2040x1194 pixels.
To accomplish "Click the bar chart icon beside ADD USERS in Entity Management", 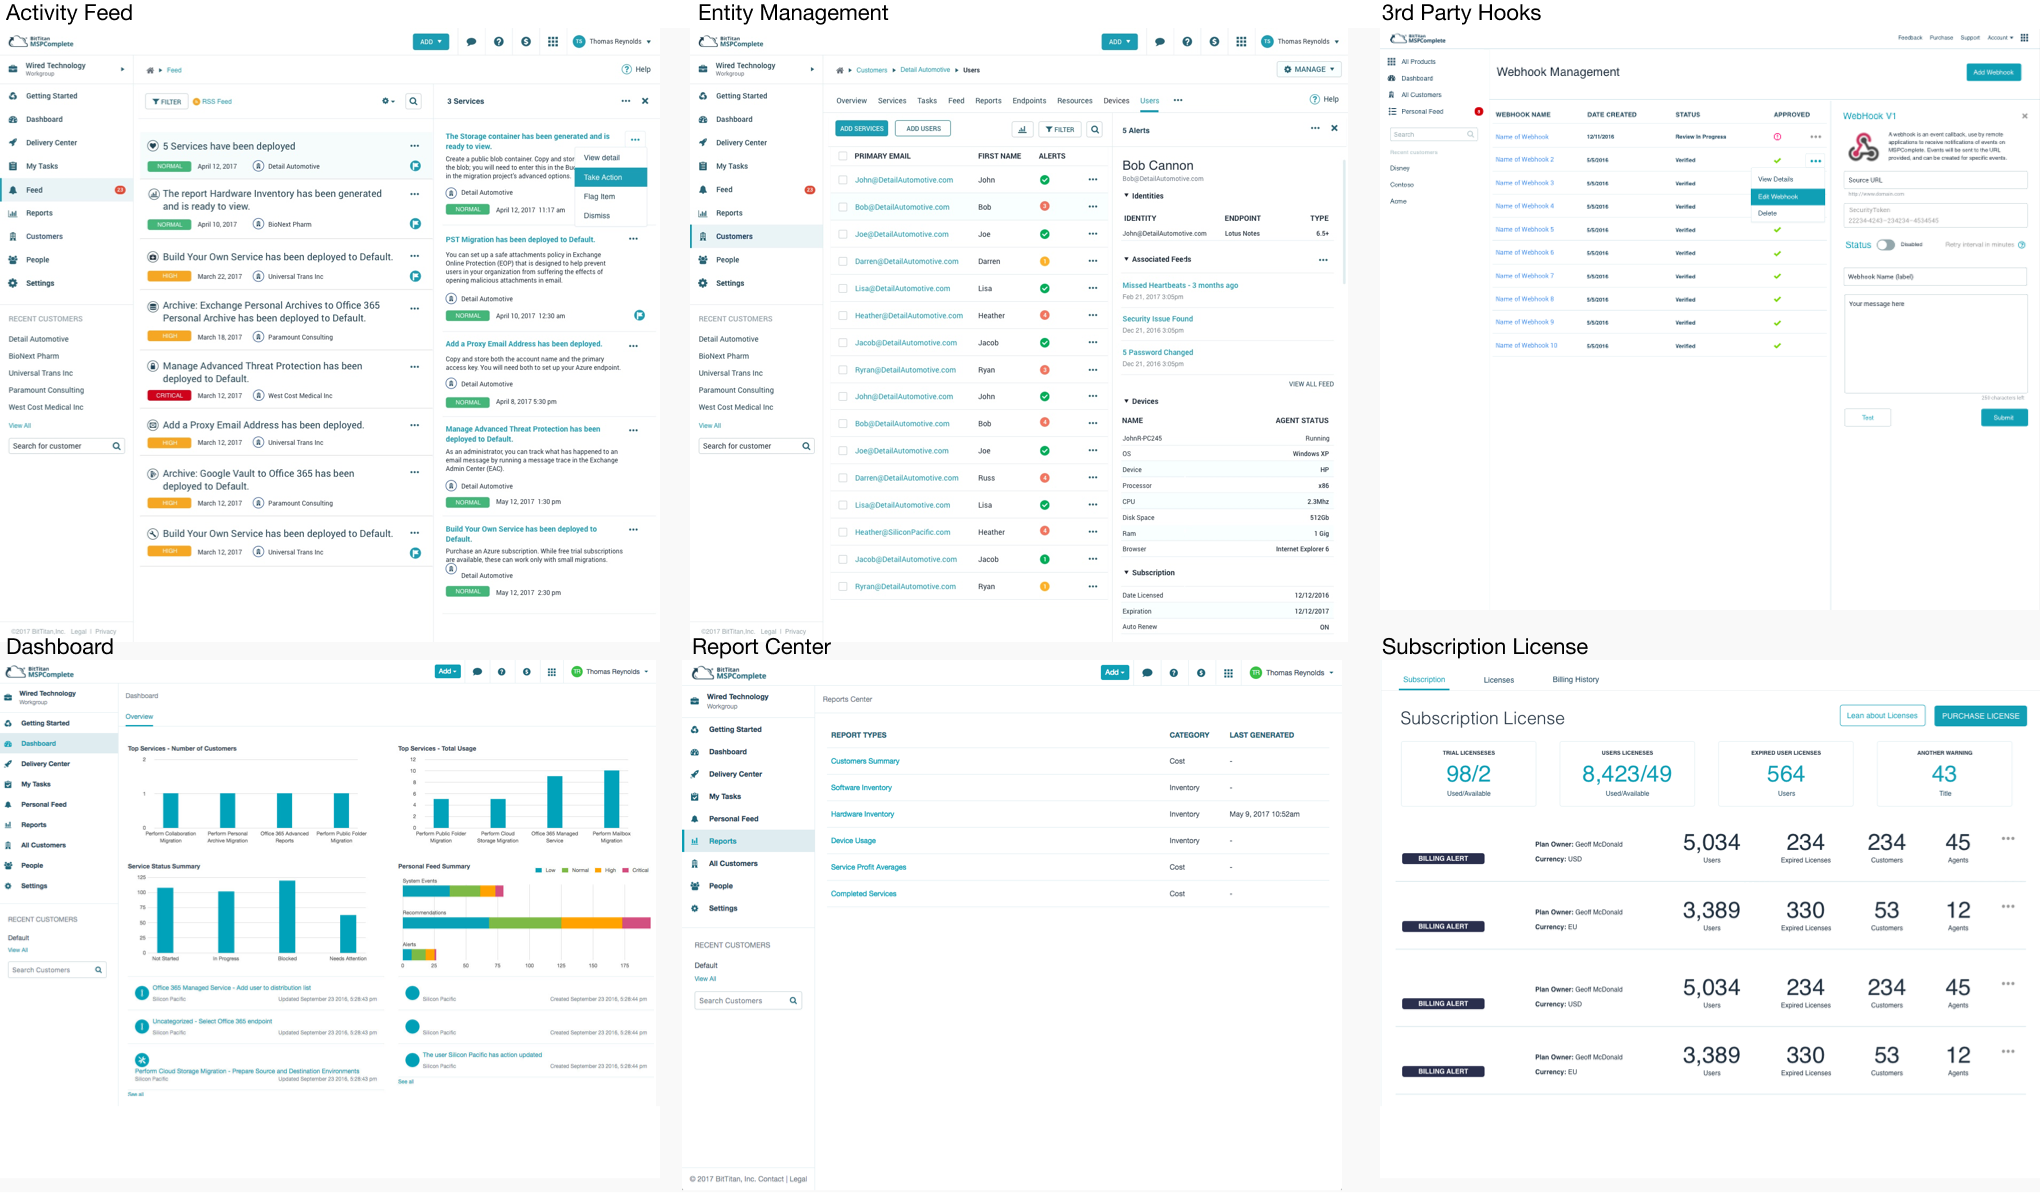I will point(1022,129).
